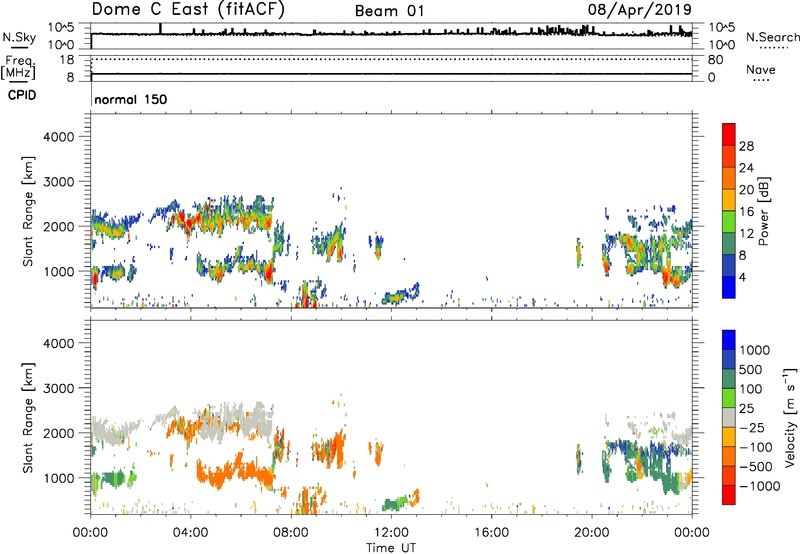
Task: Click the 'Freq. [MHz]' axis label
Action: pyautogui.click(x=19, y=67)
